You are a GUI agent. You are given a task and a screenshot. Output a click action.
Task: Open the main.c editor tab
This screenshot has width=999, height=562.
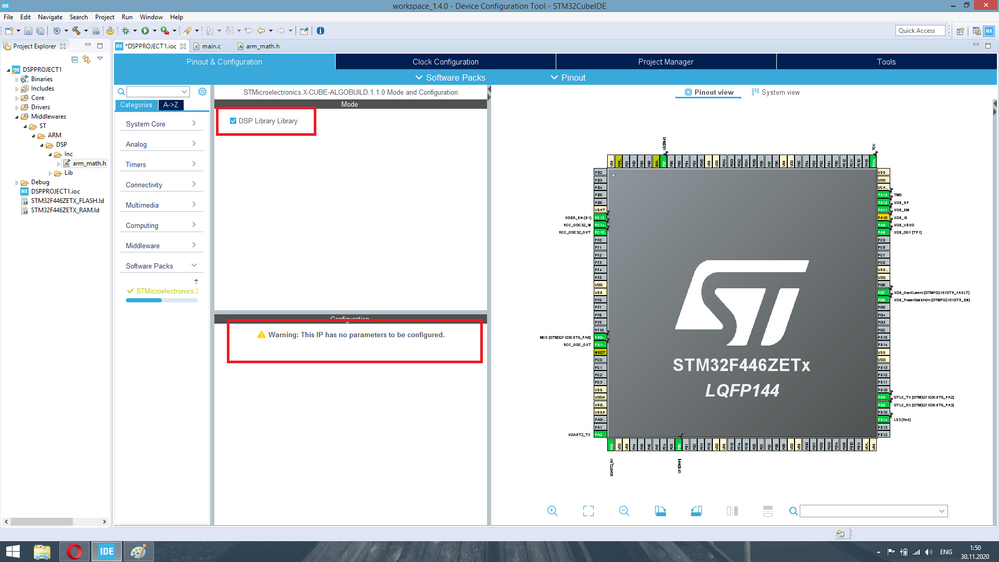coord(207,47)
